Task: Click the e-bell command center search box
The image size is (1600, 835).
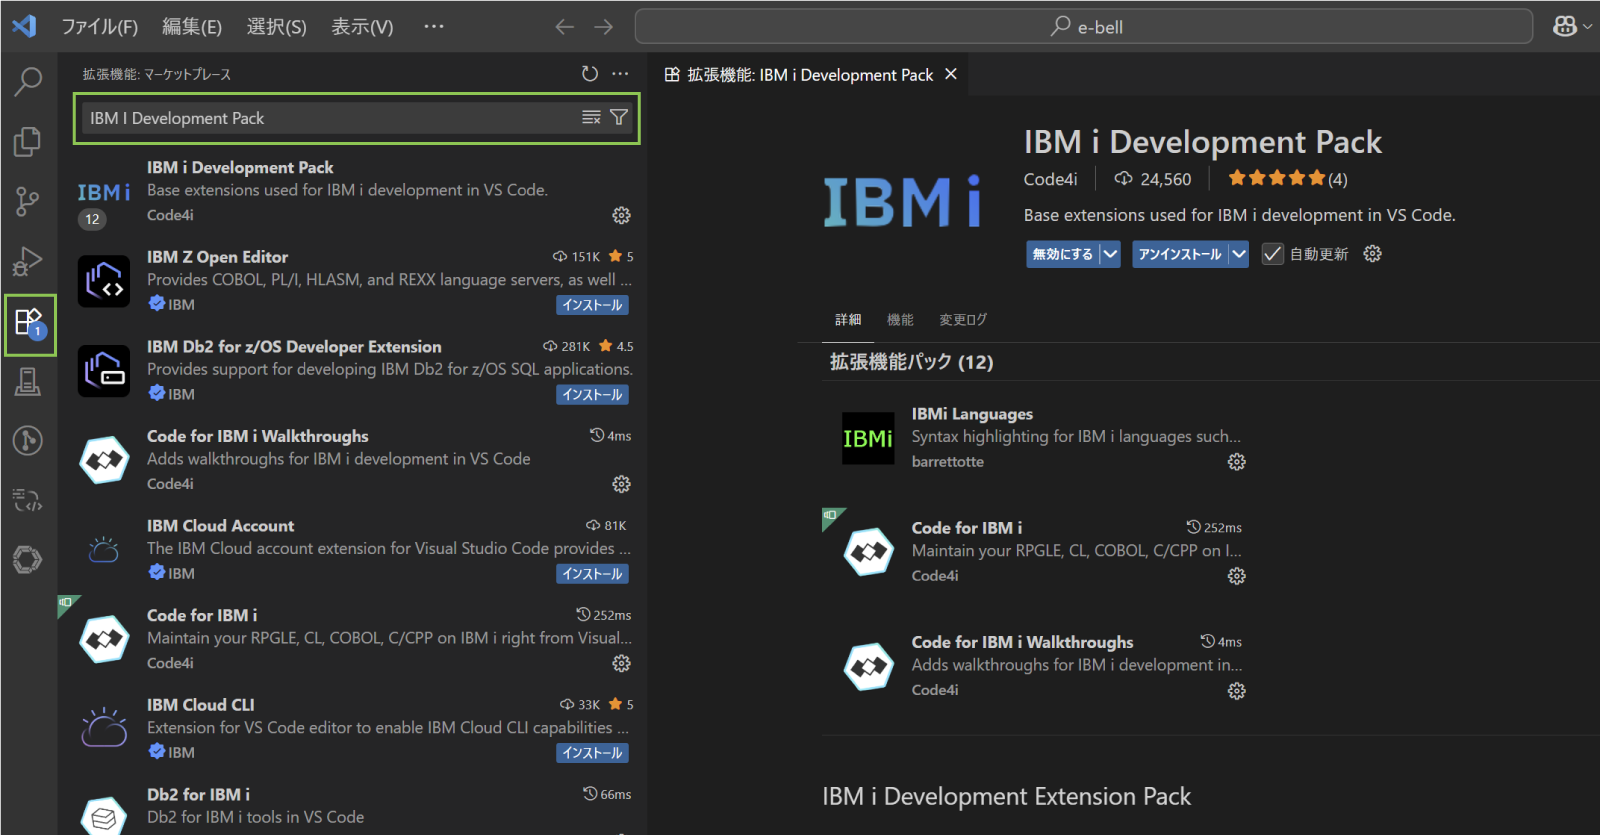Action: 1083,27
